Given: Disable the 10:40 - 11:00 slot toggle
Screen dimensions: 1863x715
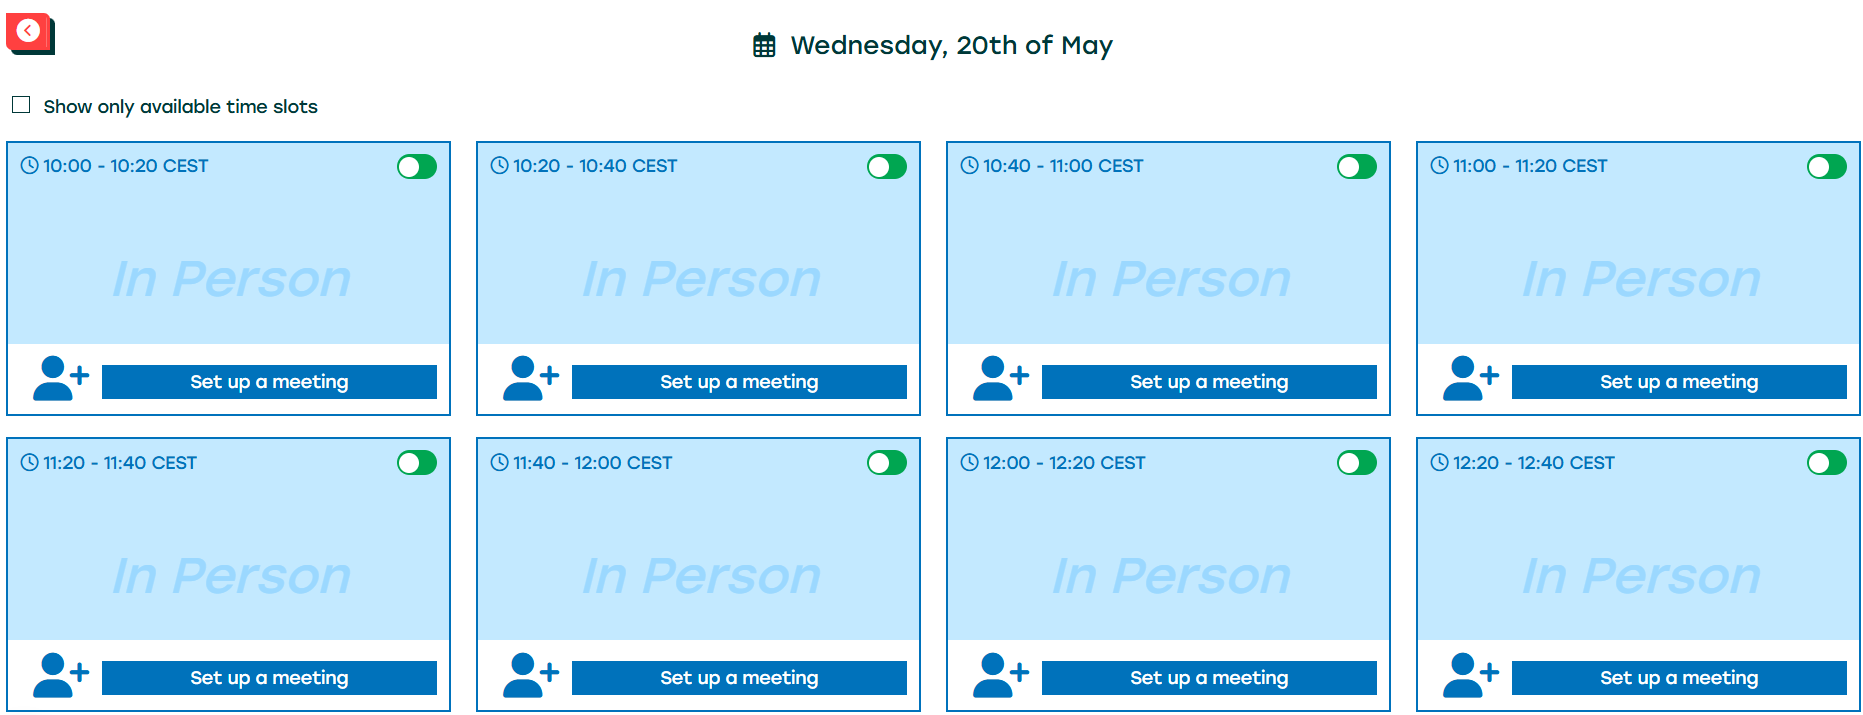Looking at the screenshot, I should (1357, 166).
